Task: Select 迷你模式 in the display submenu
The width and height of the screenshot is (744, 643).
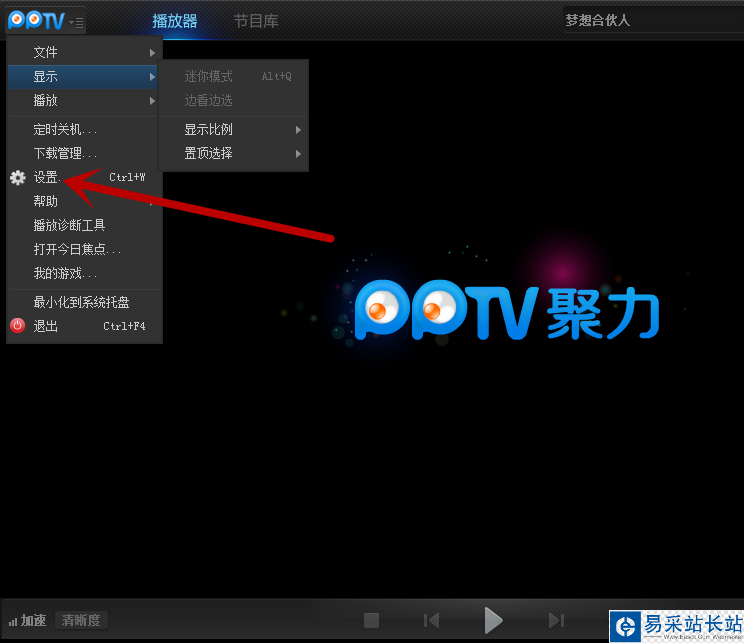Action: (x=233, y=76)
